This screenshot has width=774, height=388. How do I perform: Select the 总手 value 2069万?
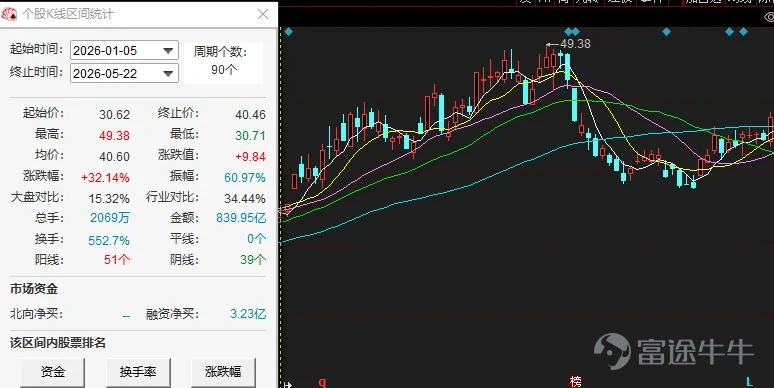point(110,218)
